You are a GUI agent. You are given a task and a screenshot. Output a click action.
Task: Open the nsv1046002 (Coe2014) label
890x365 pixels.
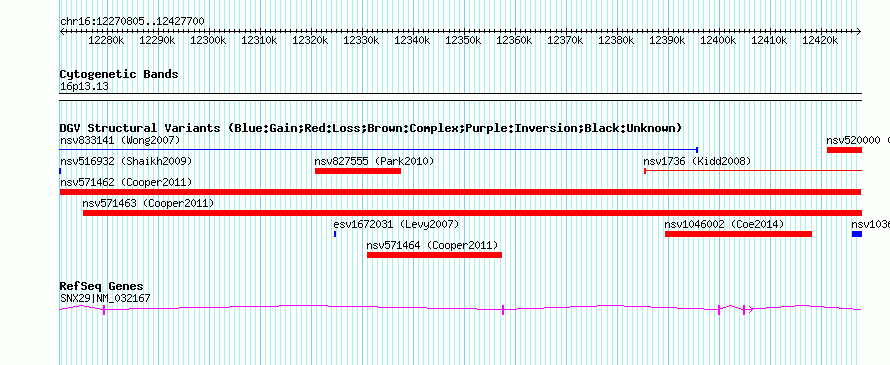pos(724,224)
